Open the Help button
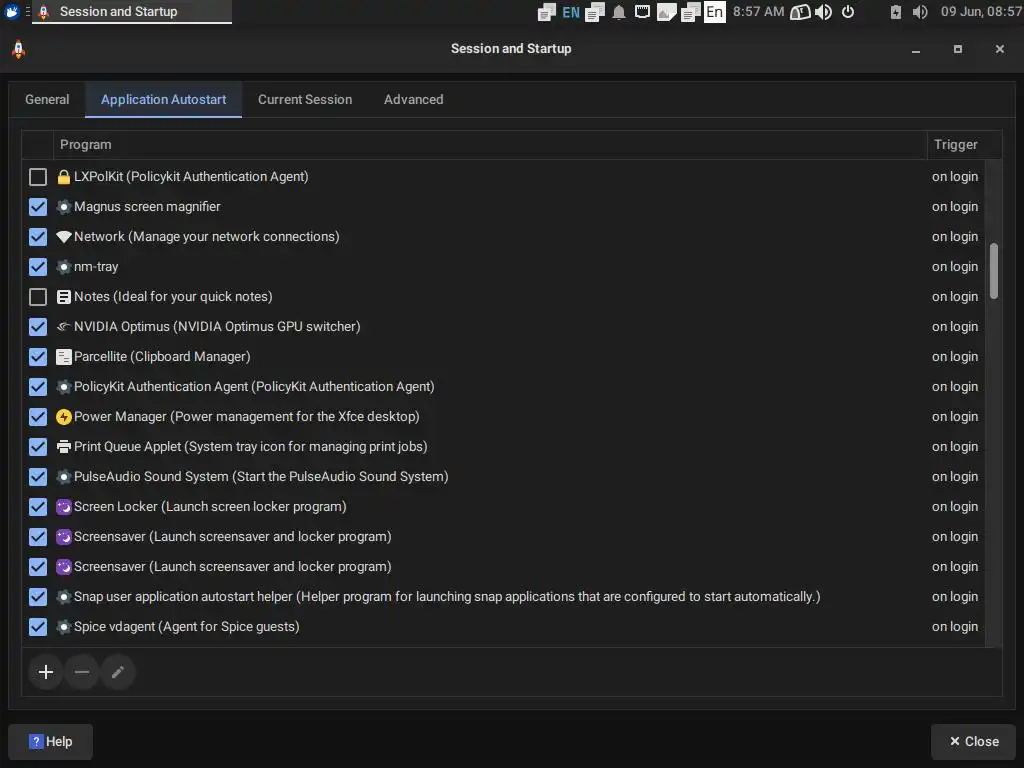This screenshot has width=1024, height=768. pyautogui.click(x=50, y=742)
